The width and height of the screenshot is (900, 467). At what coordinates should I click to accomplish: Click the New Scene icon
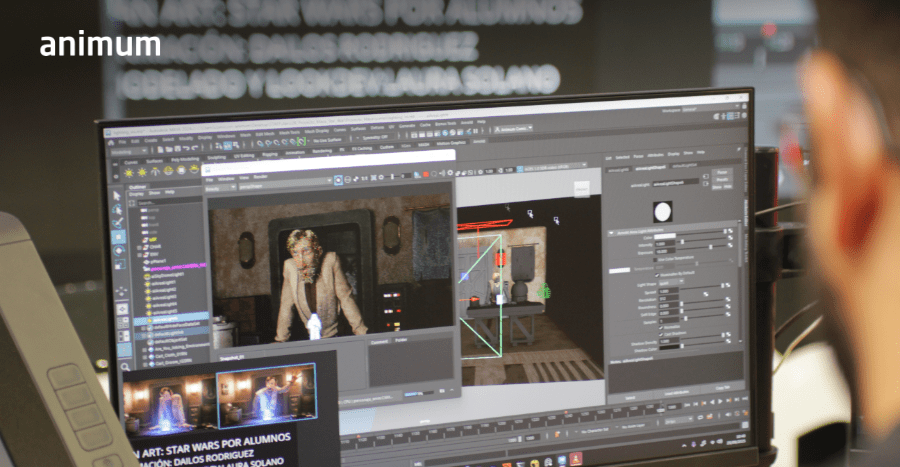pos(161,150)
